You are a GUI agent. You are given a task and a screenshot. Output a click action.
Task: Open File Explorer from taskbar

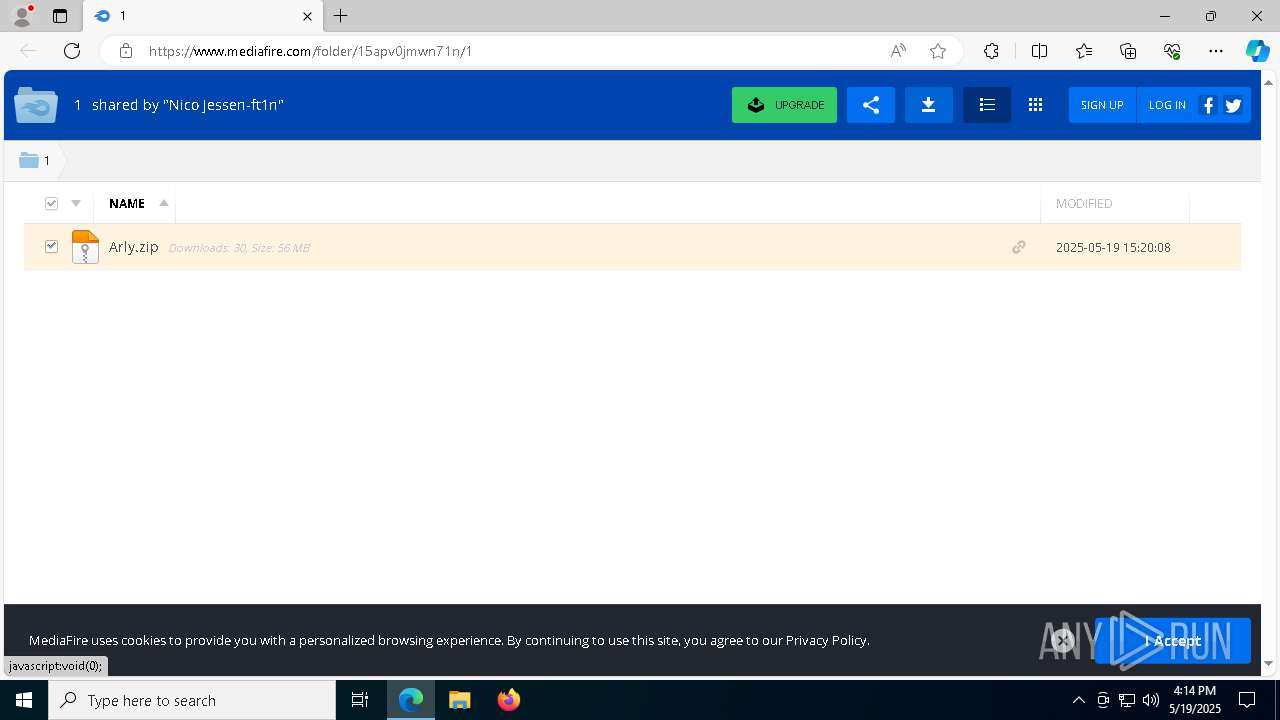460,700
